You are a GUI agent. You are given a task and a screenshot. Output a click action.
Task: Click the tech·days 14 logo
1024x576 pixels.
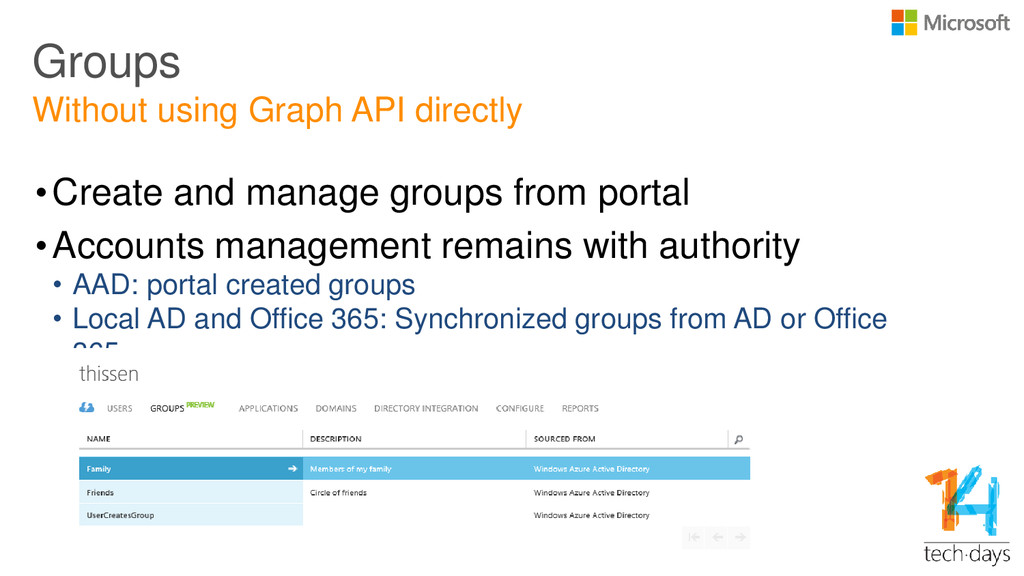click(967, 515)
